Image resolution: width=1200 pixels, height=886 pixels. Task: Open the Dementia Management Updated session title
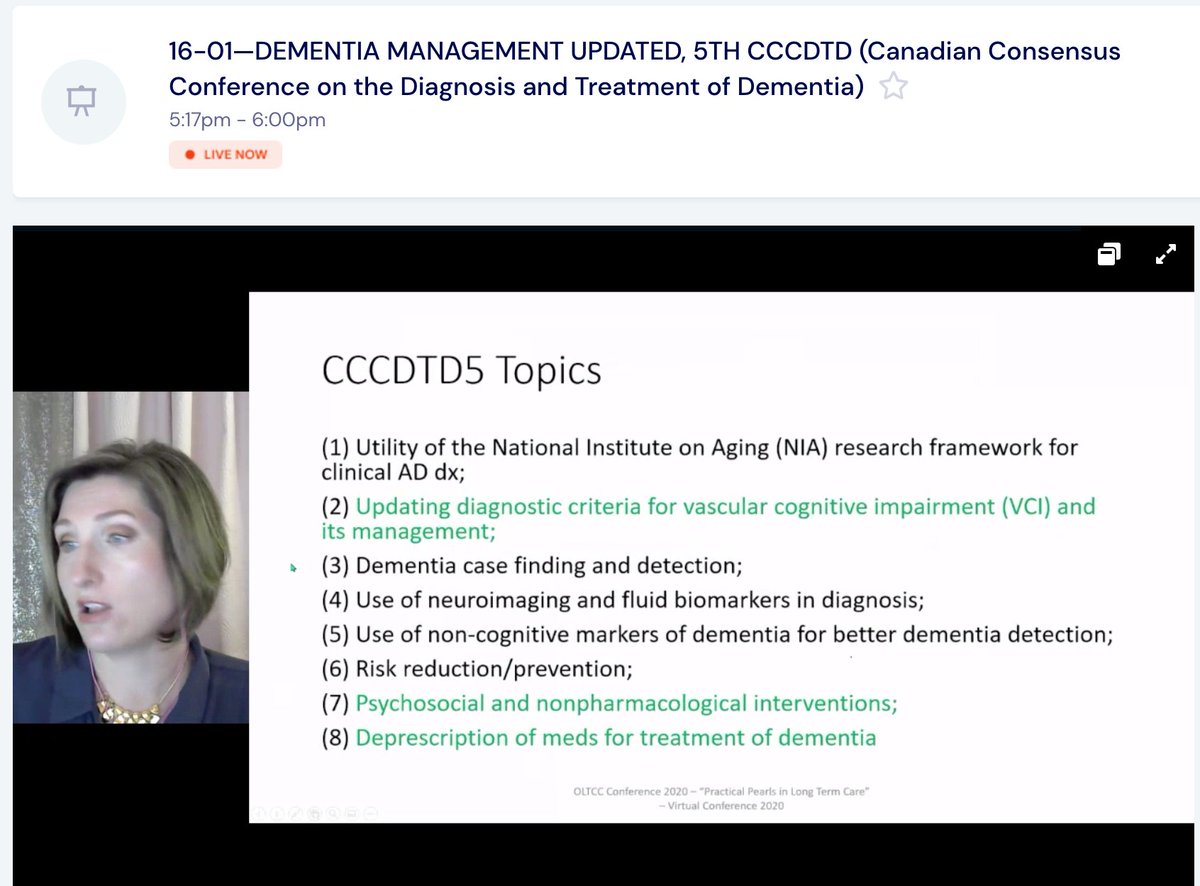pyautogui.click(x=645, y=69)
